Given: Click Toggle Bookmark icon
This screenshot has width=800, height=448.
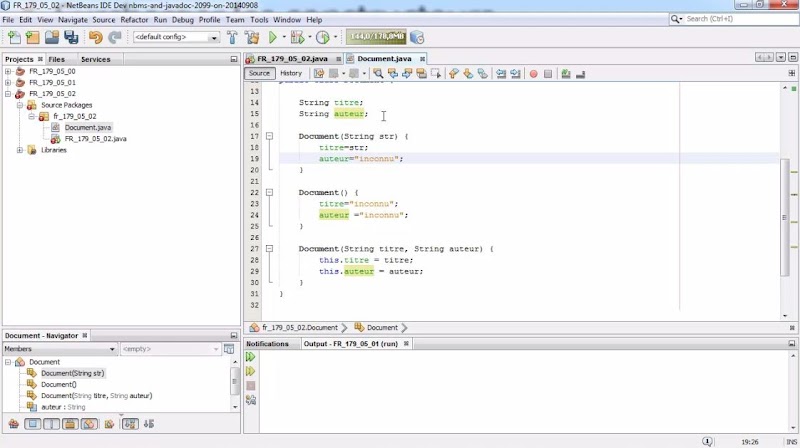Looking at the screenshot, I should click(482, 74).
